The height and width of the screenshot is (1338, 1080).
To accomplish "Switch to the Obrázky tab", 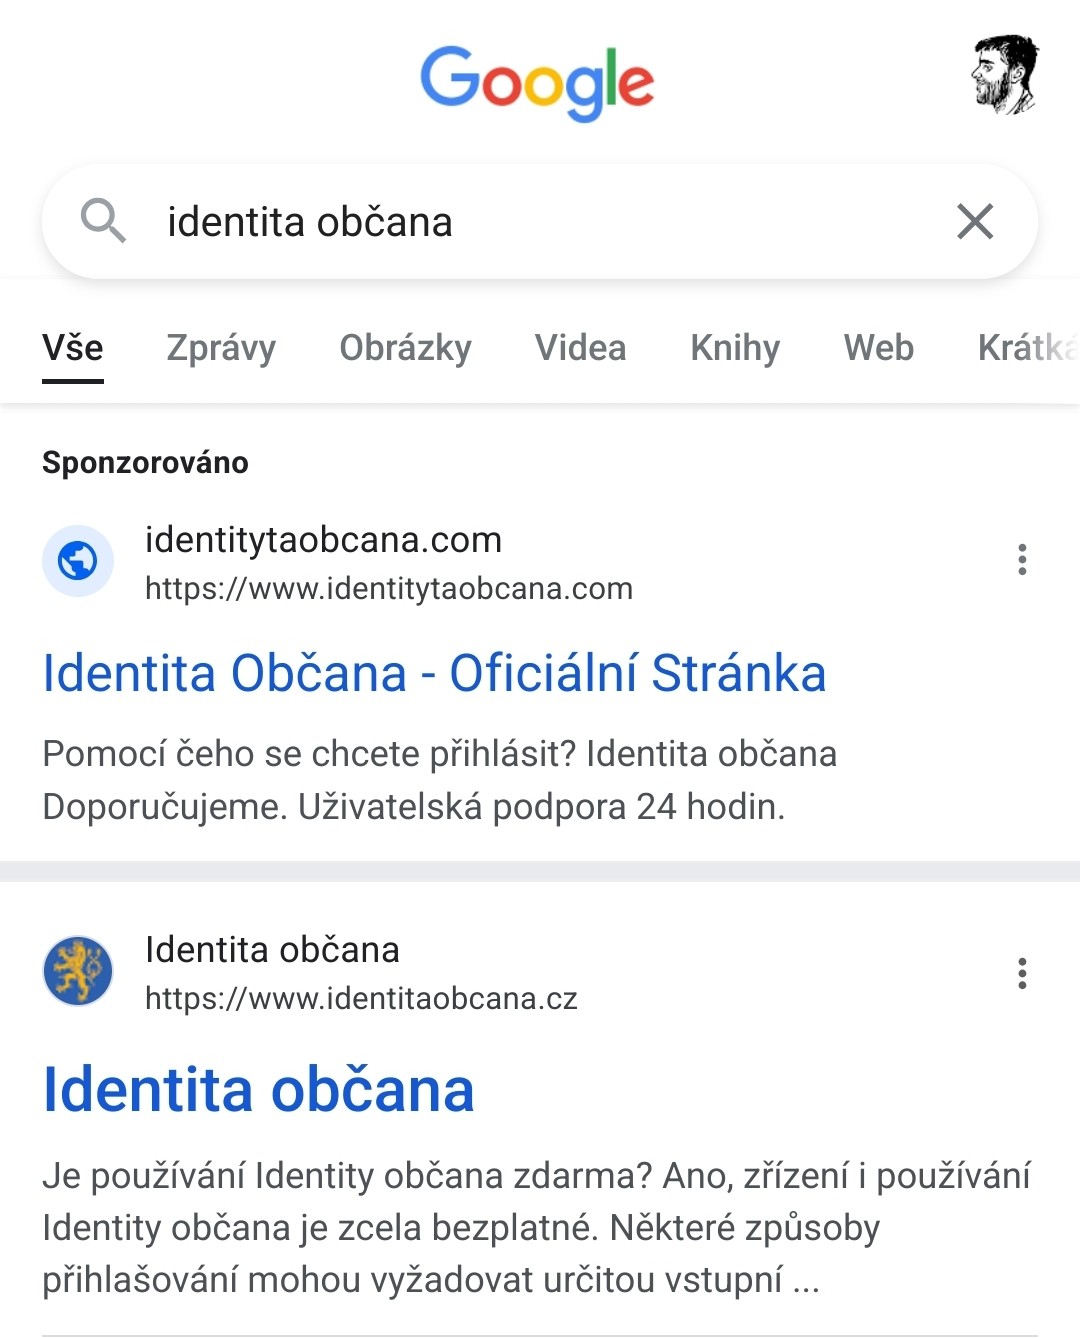I will (405, 348).
